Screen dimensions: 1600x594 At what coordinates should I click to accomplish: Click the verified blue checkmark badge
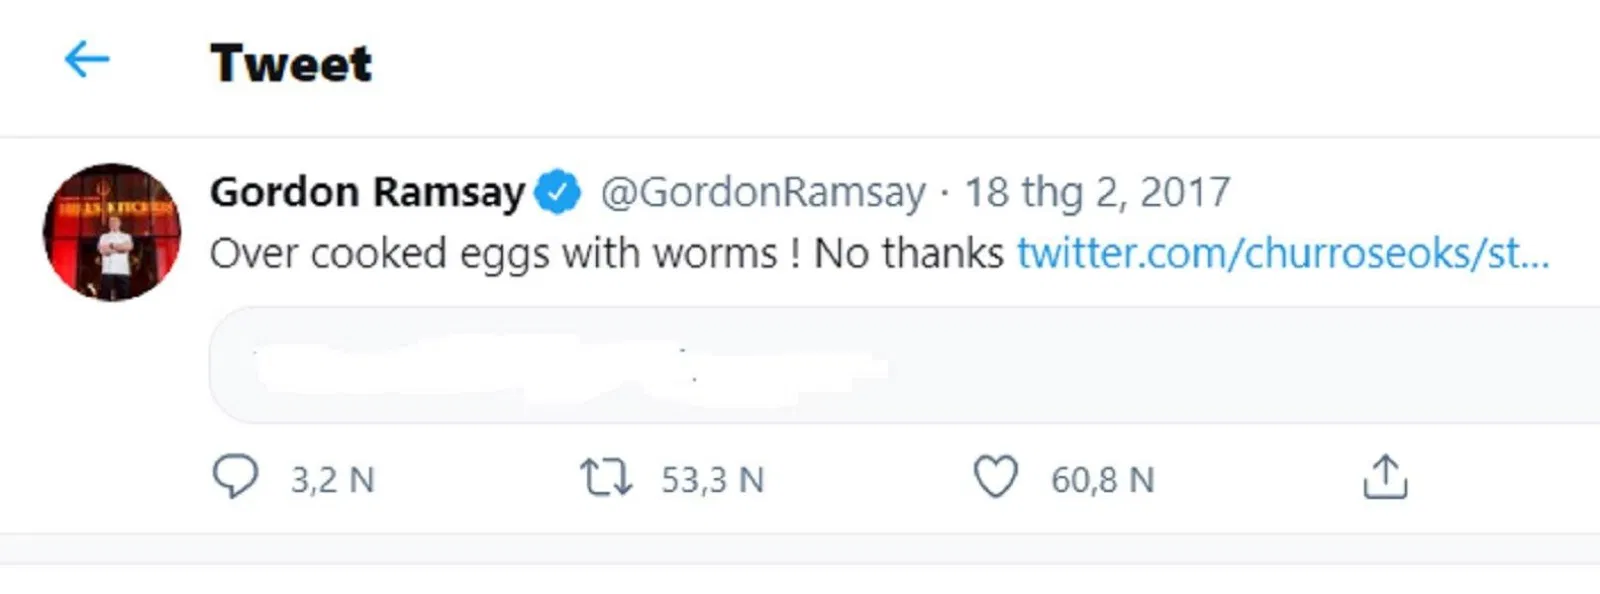coord(558,191)
